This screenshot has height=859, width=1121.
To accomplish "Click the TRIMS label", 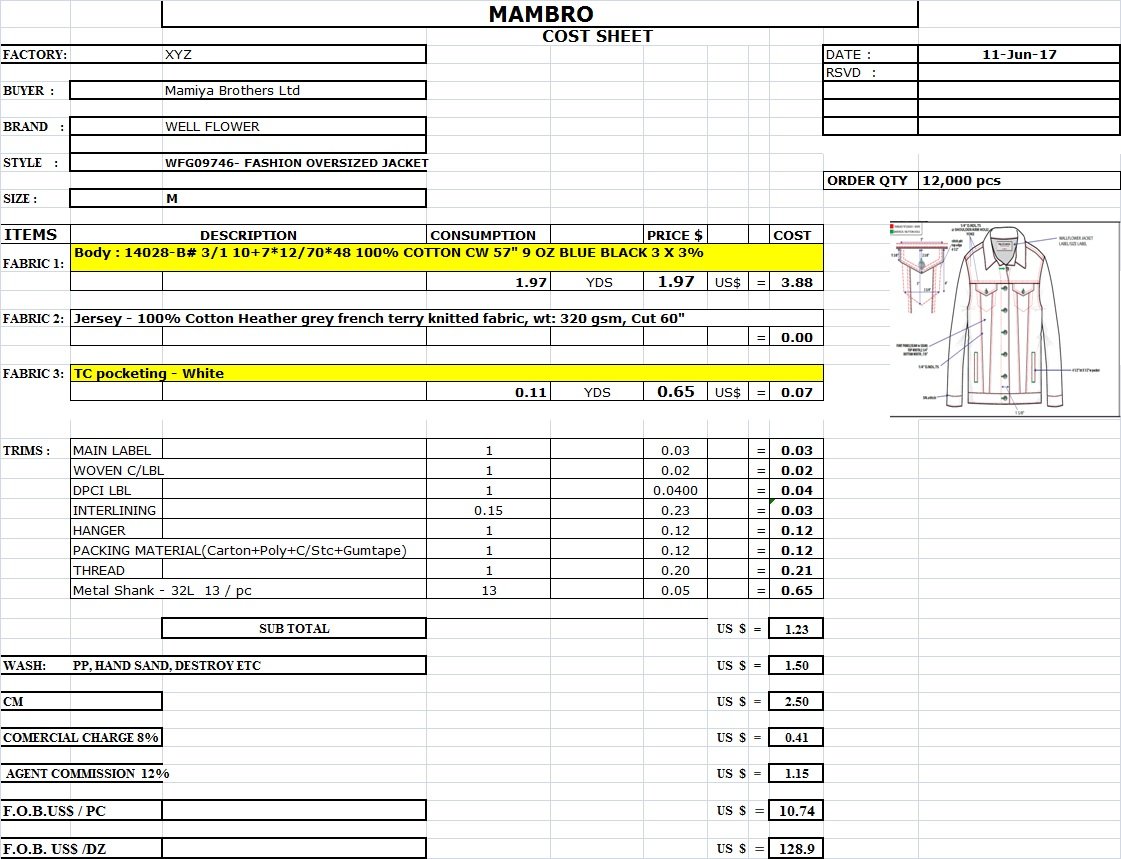I will (x=26, y=450).
